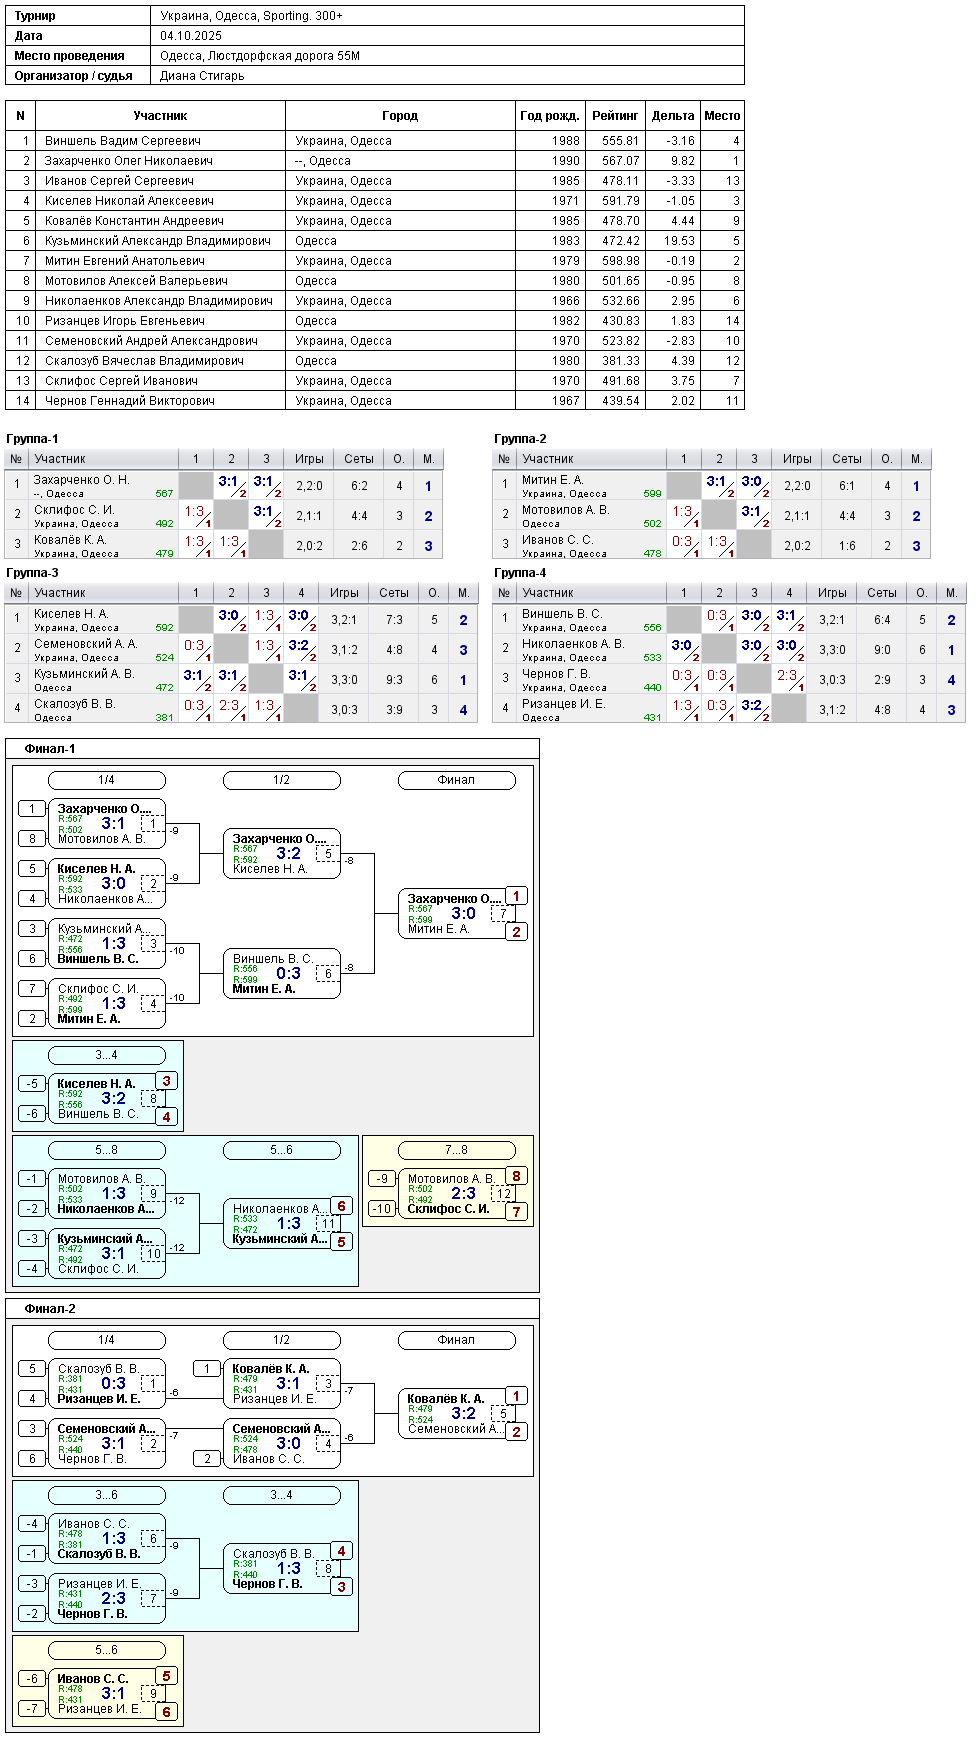The height and width of the screenshot is (1738, 976).
Task: Open the Группа-4 heading
Action: [x=520, y=573]
